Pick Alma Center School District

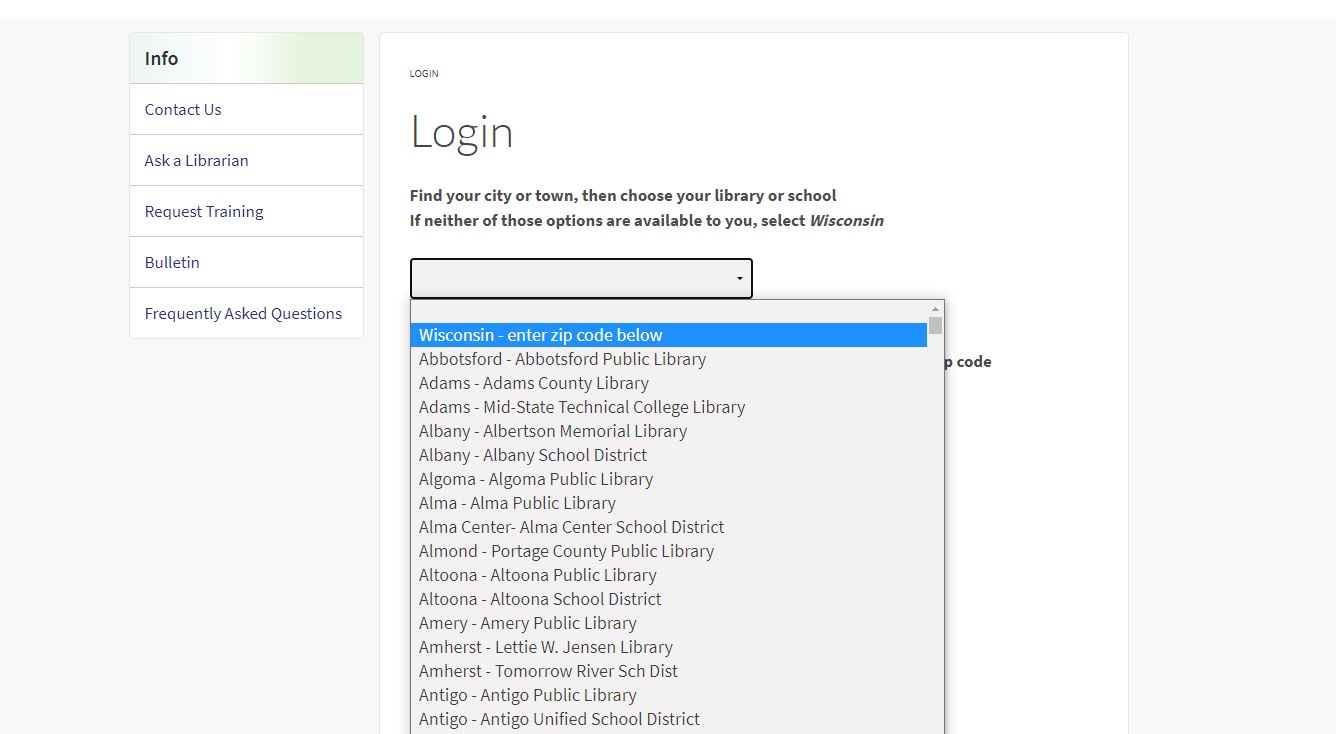[x=571, y=527]
